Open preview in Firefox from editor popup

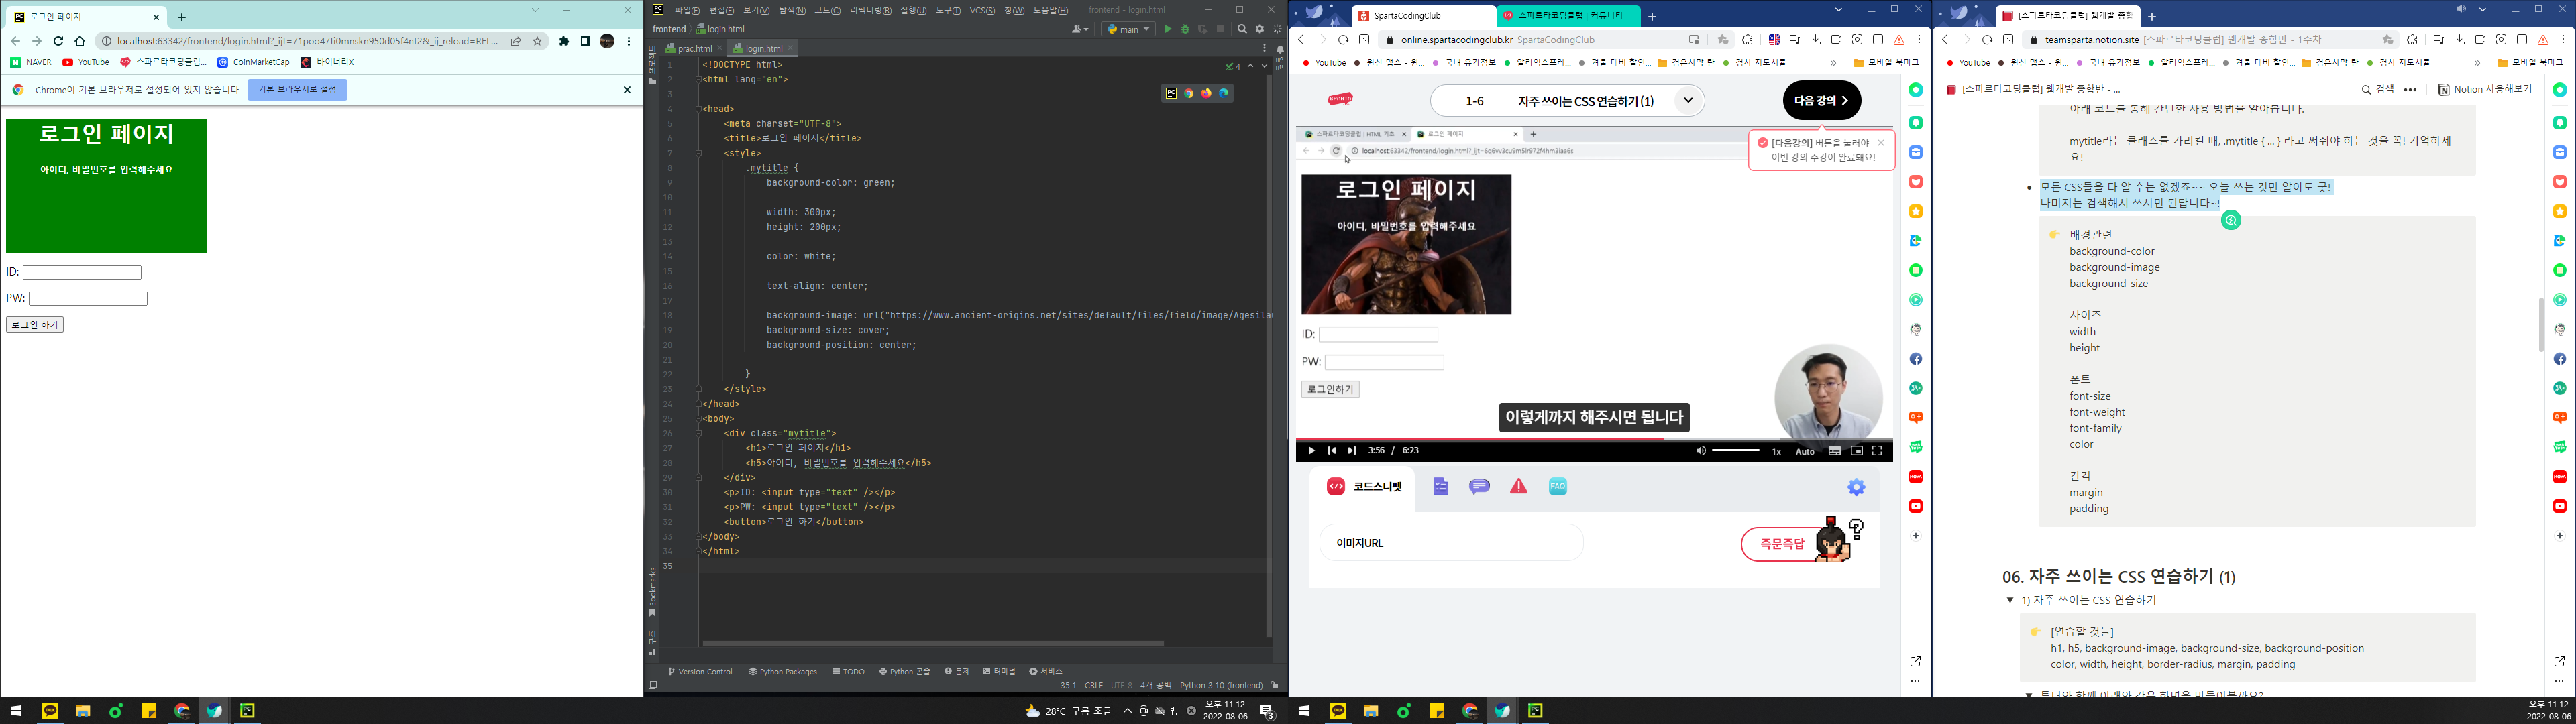1206,93
